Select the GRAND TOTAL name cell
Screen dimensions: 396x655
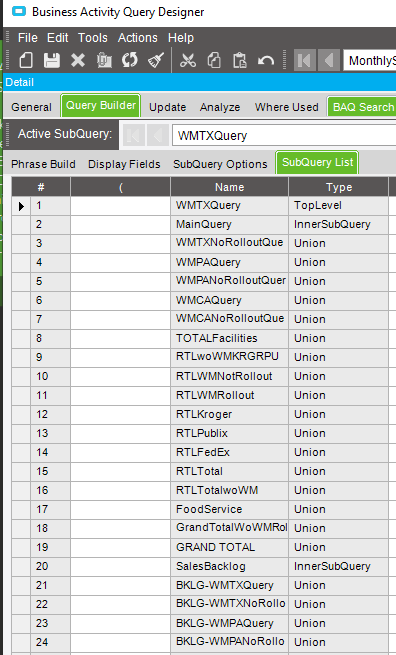pos(229,548)
